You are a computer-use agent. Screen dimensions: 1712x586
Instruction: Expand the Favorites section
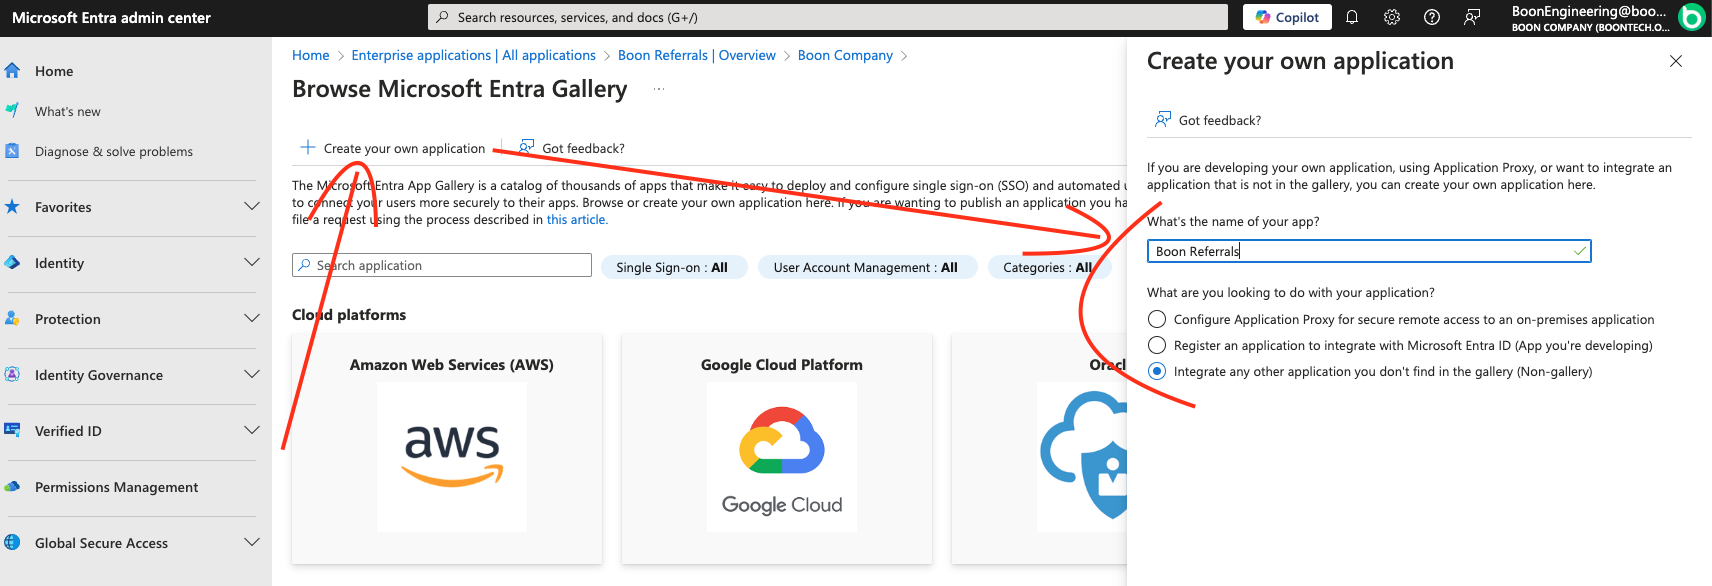(x=251, y=207)
